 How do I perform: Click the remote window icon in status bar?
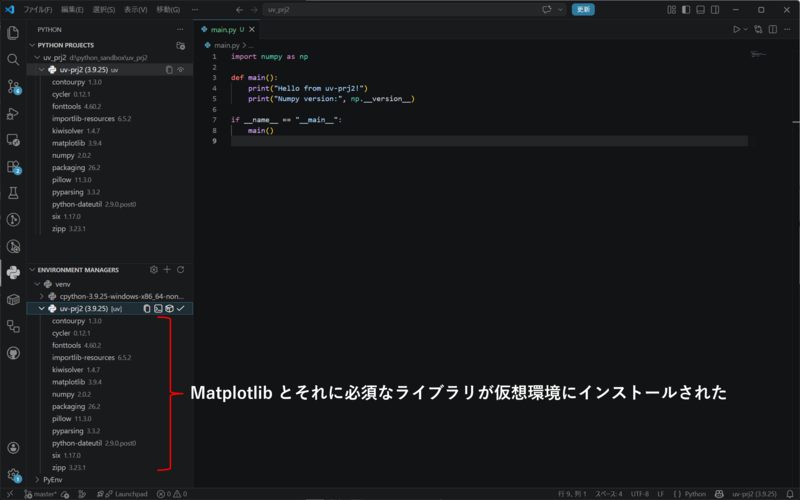[10, 494]
